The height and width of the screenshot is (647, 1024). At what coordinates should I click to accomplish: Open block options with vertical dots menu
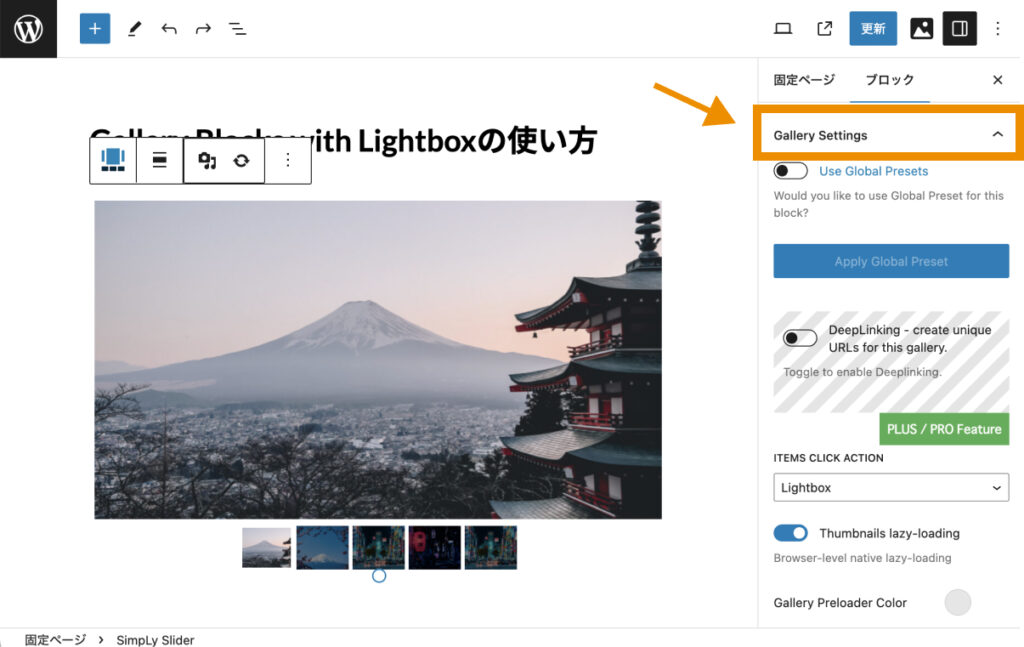point(288,160)
